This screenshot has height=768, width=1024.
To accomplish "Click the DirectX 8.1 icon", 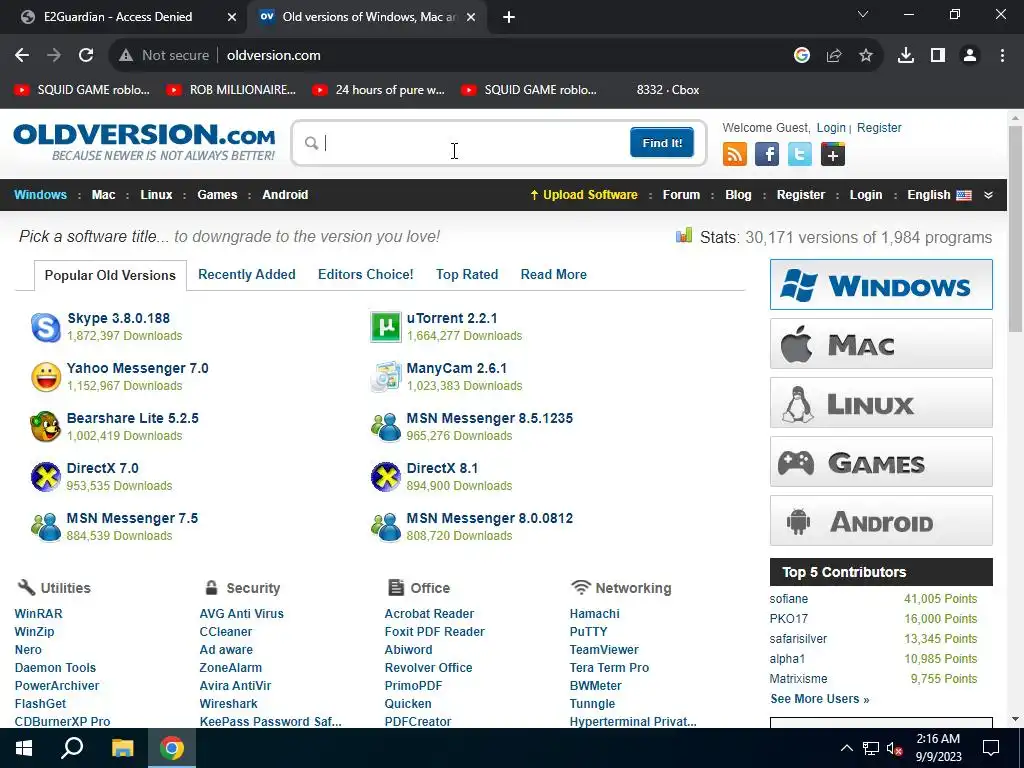I will (385, 477).
